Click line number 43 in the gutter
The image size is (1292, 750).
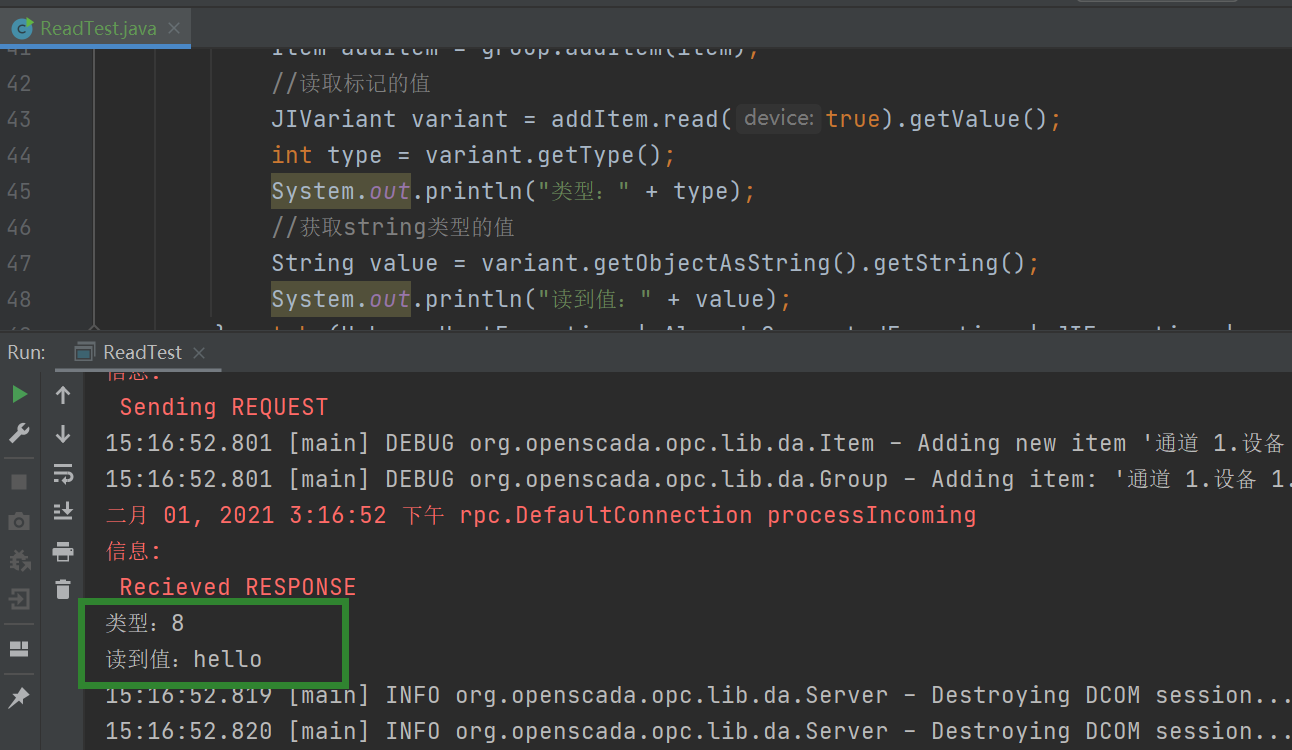(x=18, y=119)
